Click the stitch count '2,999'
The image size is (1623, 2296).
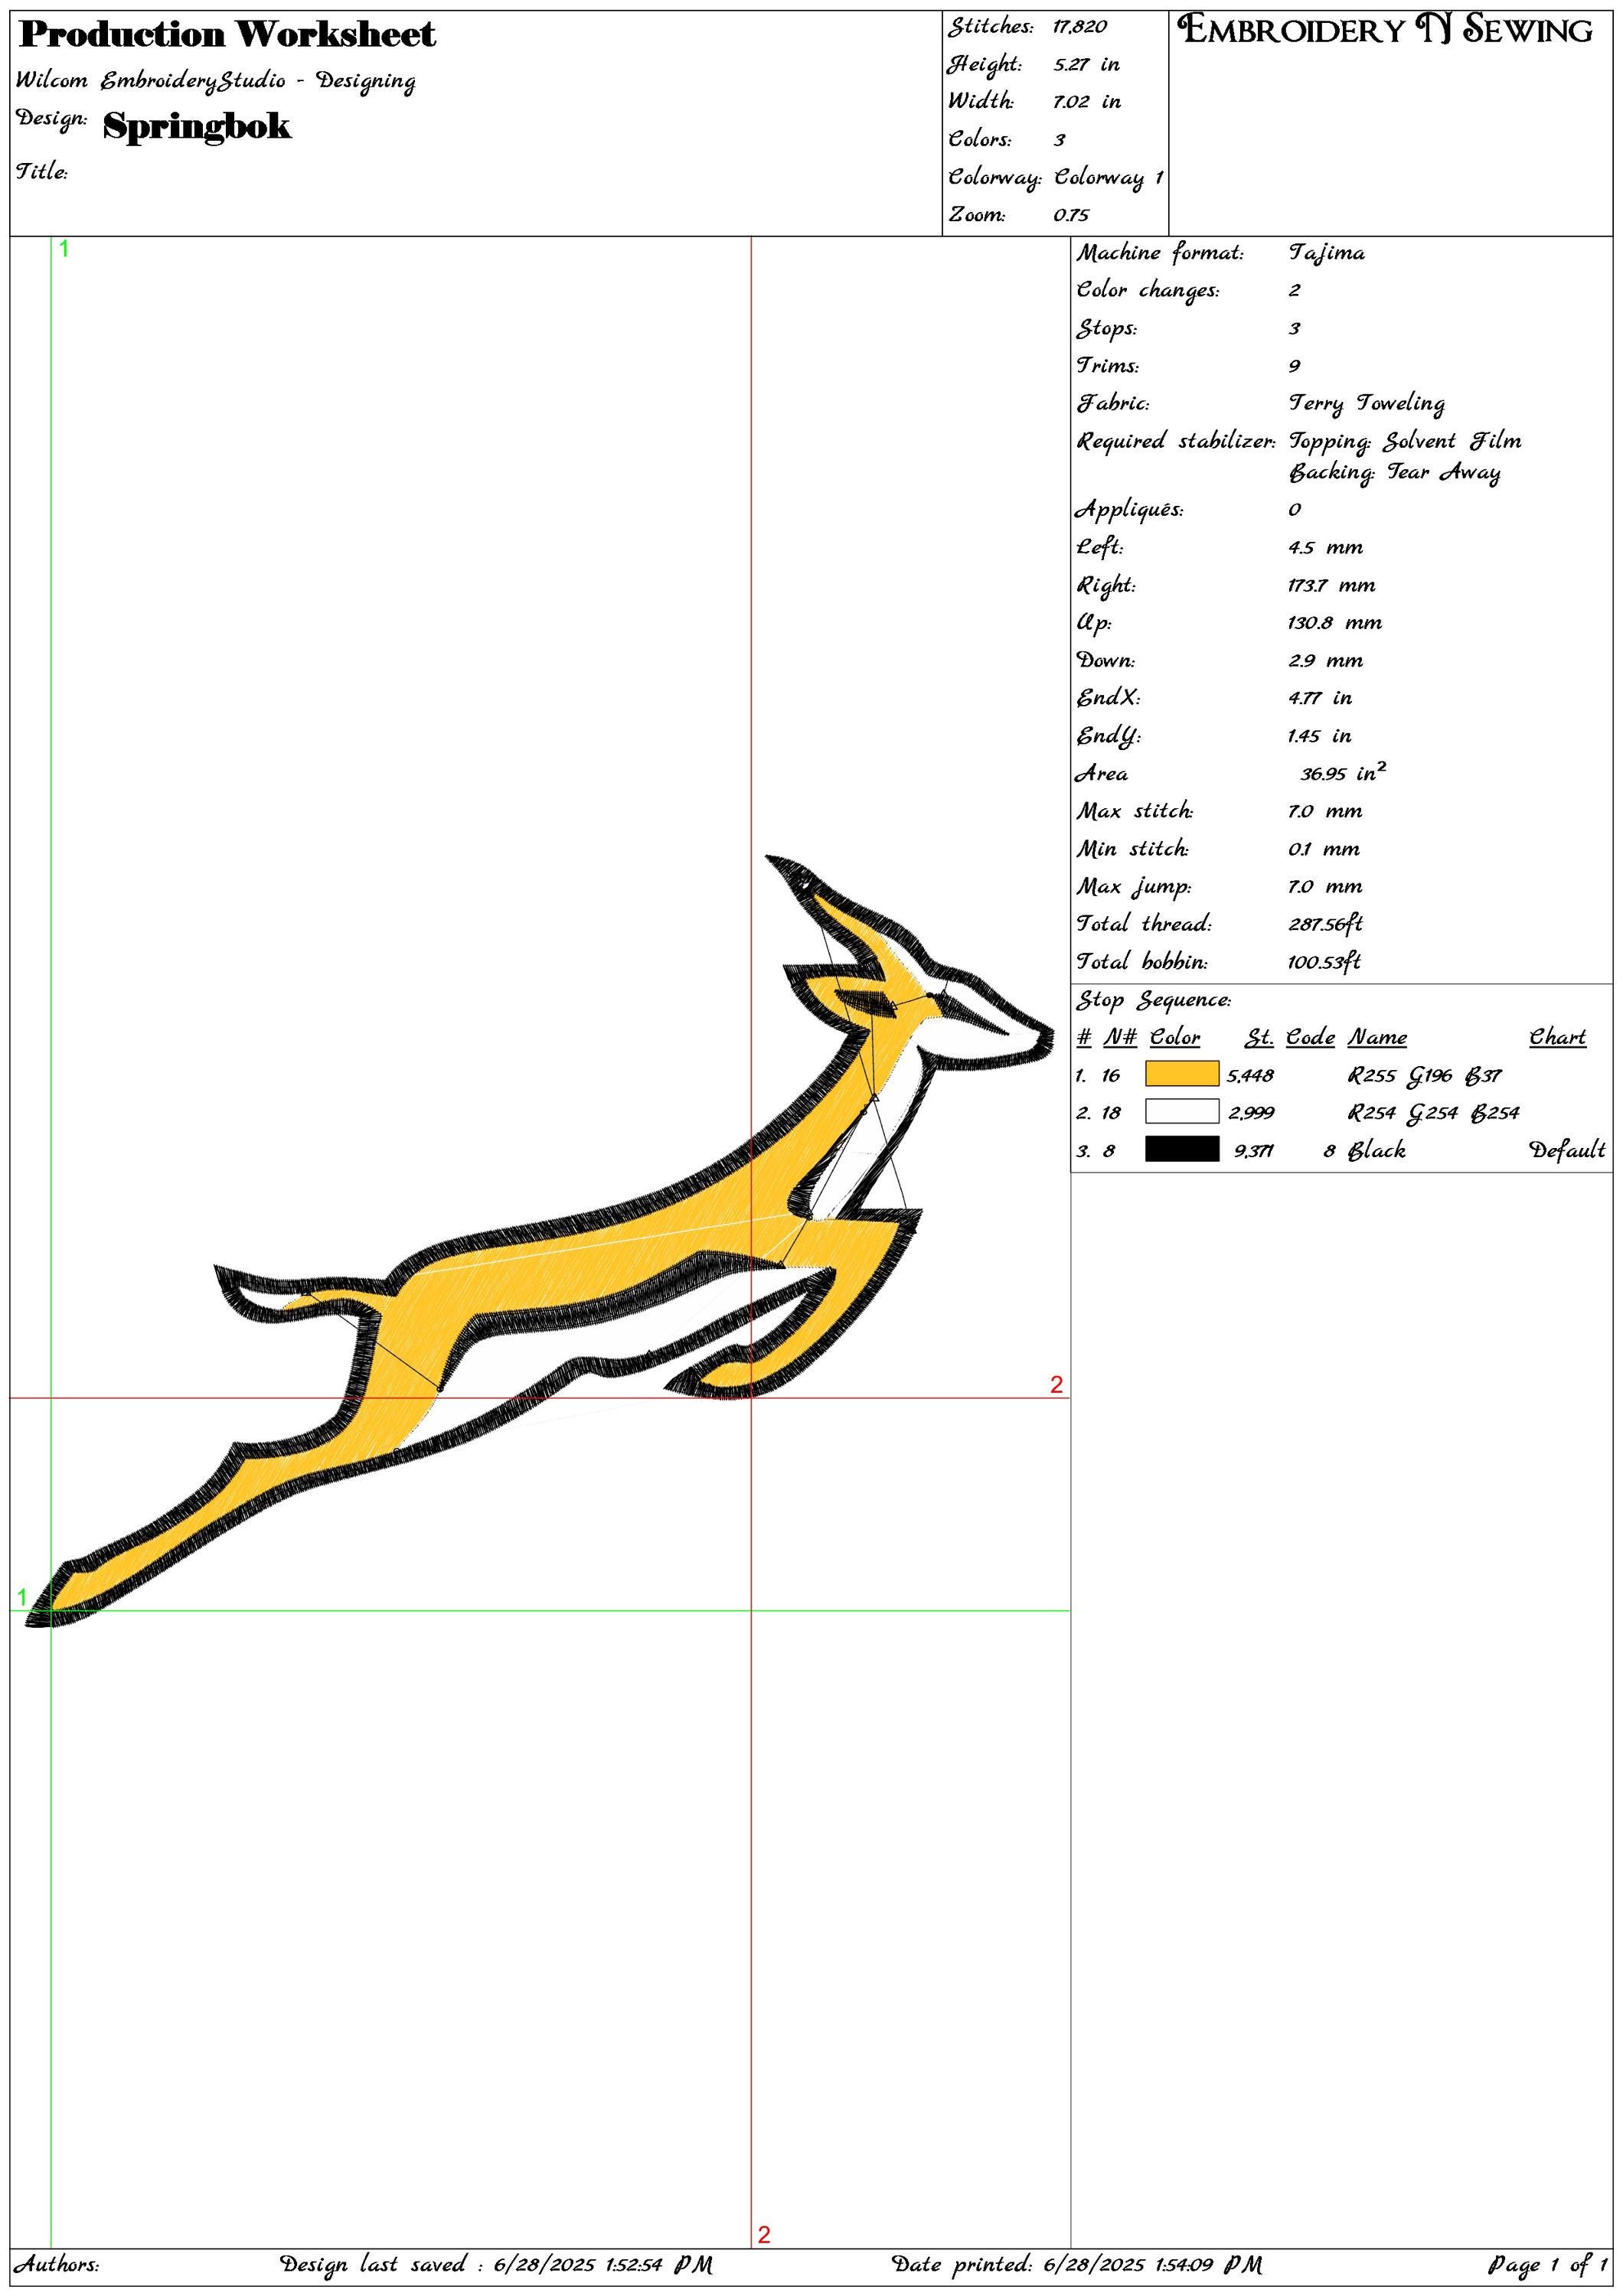pyautogui.click(x=1251, y=1113)
